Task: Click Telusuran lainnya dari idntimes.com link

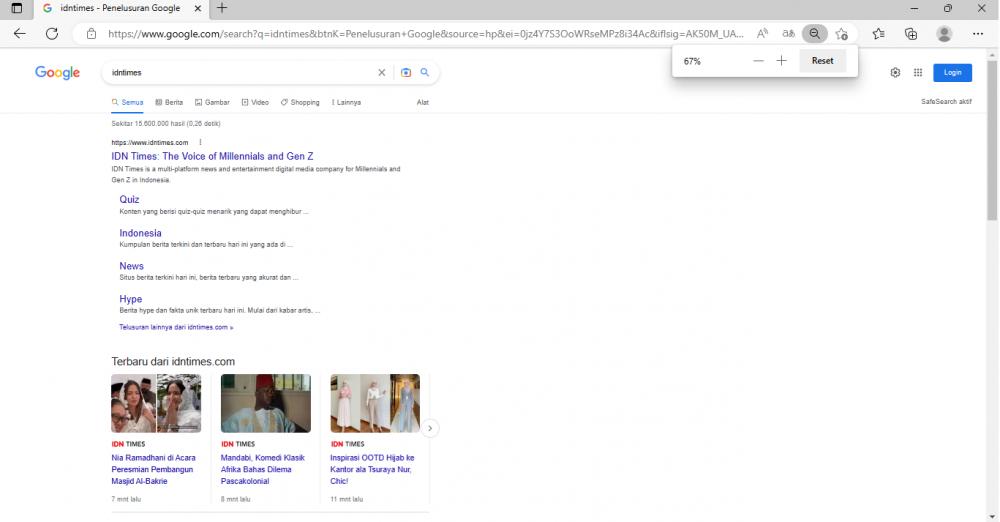Action: pos(176,327)
